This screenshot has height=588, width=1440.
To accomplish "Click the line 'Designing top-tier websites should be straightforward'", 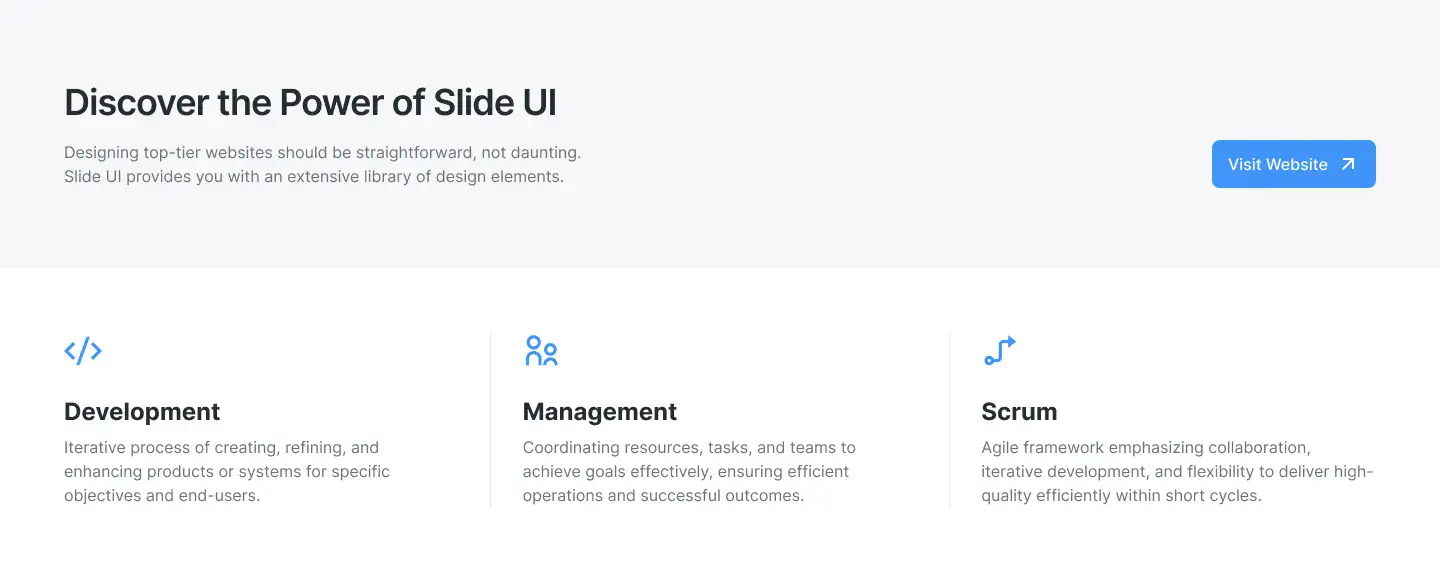I will click(x=322, y=153).
